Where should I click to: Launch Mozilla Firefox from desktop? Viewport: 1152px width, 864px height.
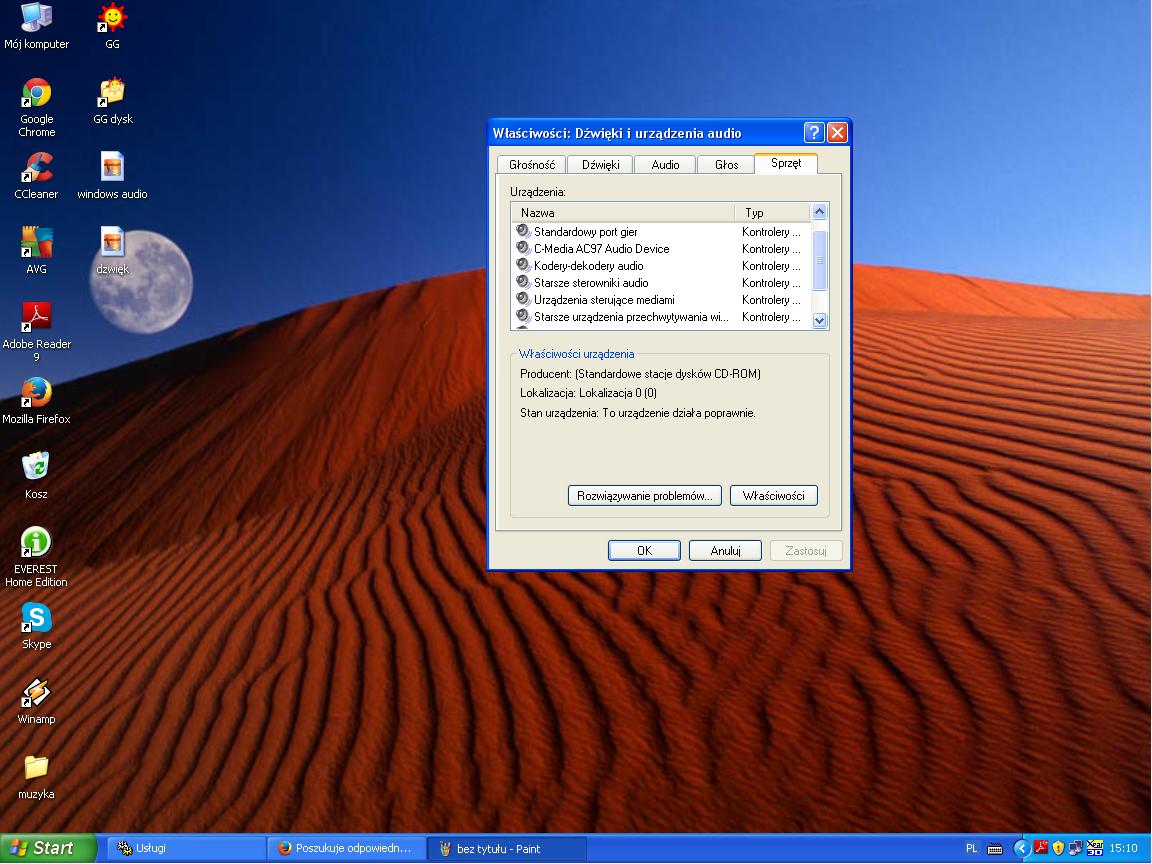(36, 401)
